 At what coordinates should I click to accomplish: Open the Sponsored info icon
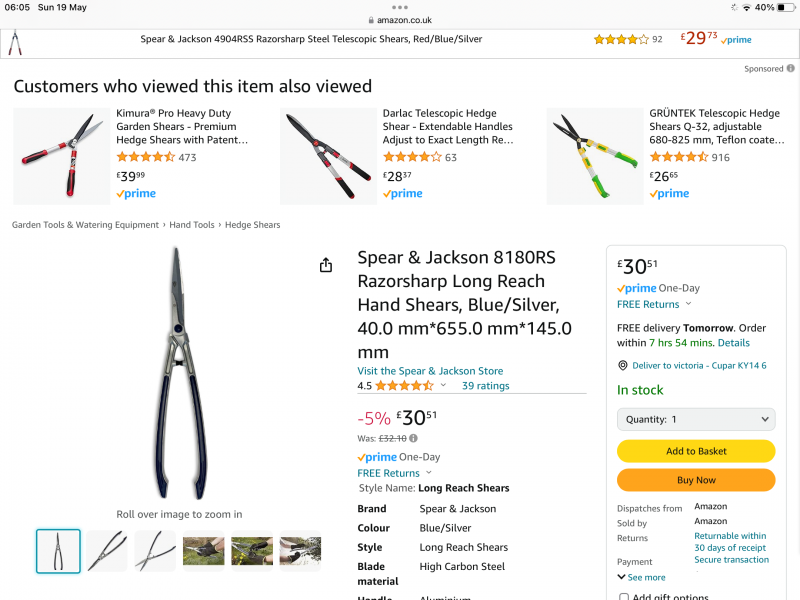[791, 69]
